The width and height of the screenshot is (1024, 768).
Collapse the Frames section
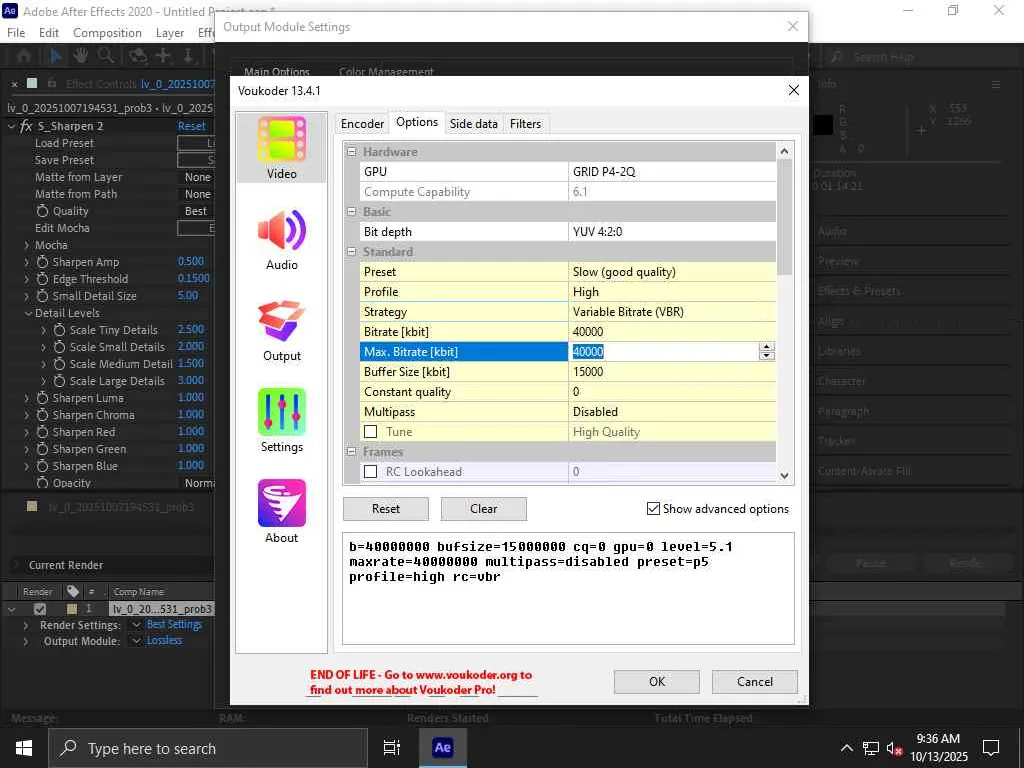351,451
